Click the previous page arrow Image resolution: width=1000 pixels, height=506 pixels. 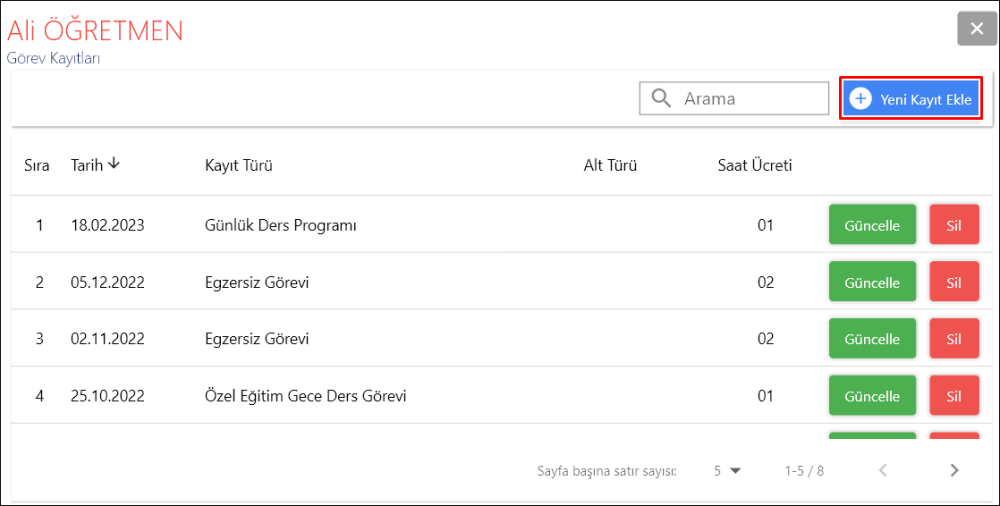point(883,470)
